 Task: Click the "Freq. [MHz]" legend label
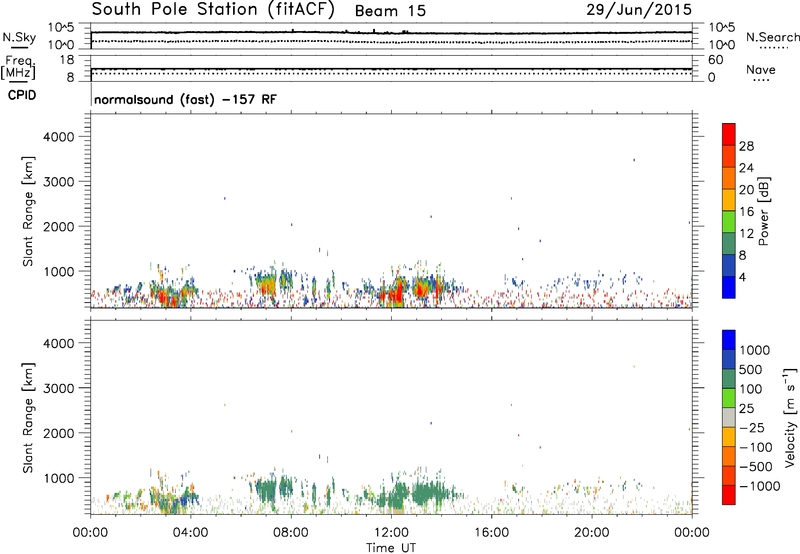(19, 68)
